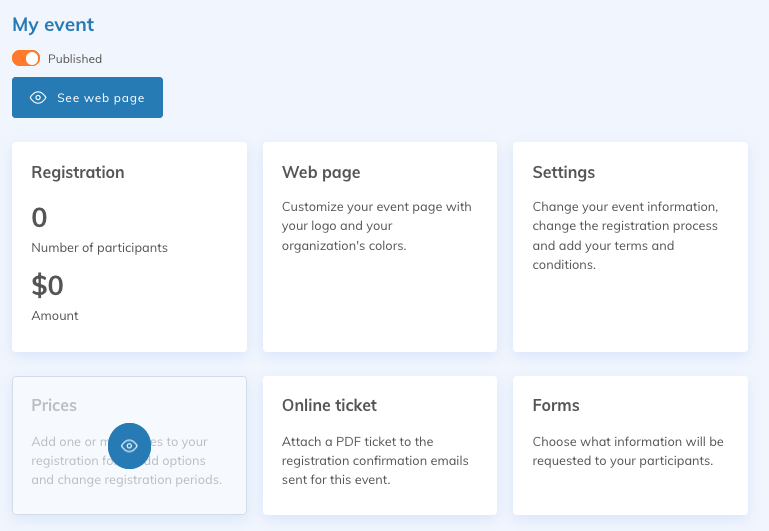Image resolution: width=769 pixels, height=531 pixels.
Task: Click the Prices registration periods description
Action: point(126,479)
